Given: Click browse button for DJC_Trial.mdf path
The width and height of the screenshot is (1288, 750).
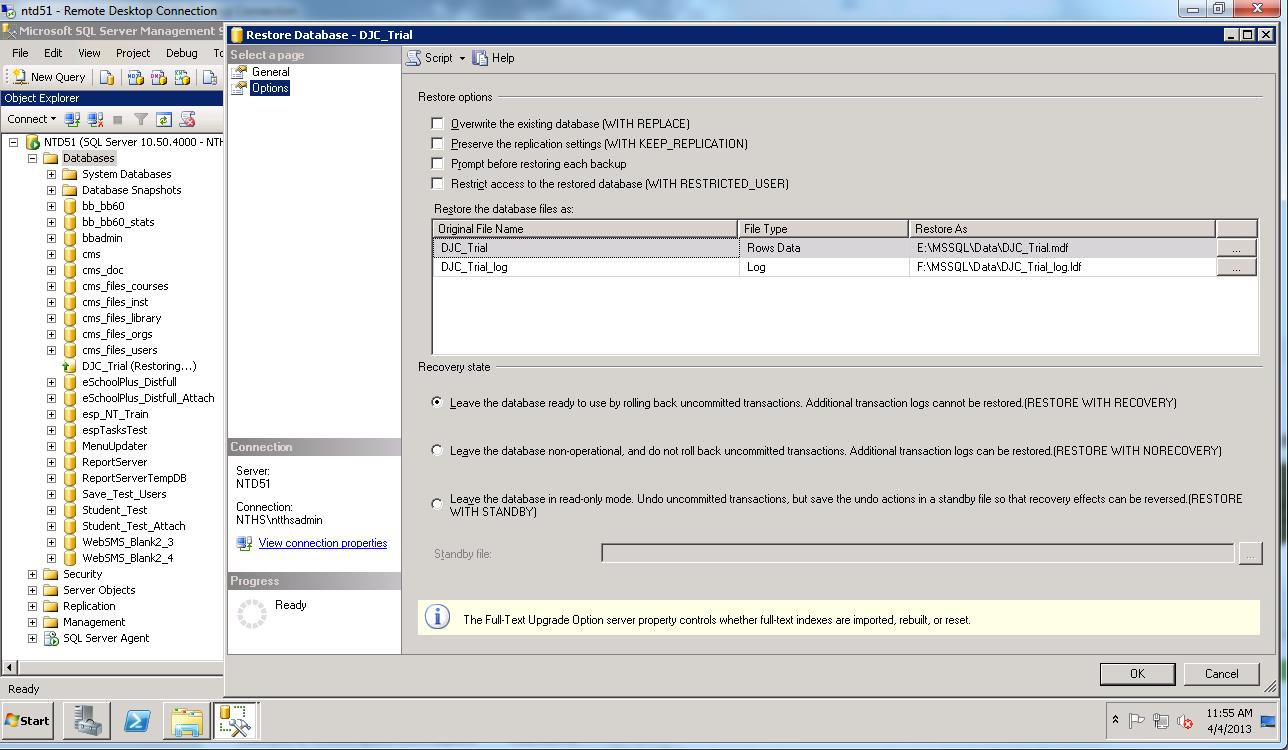Looking at the screenshot, I should (x=1236, y=248).
